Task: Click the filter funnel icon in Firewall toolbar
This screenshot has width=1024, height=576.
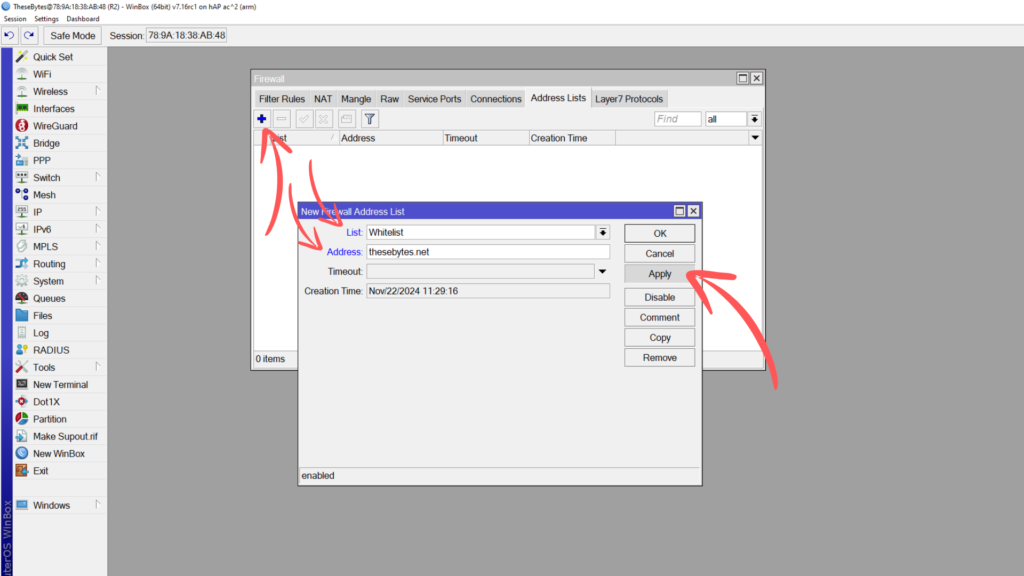Action: tap(369, 119)
